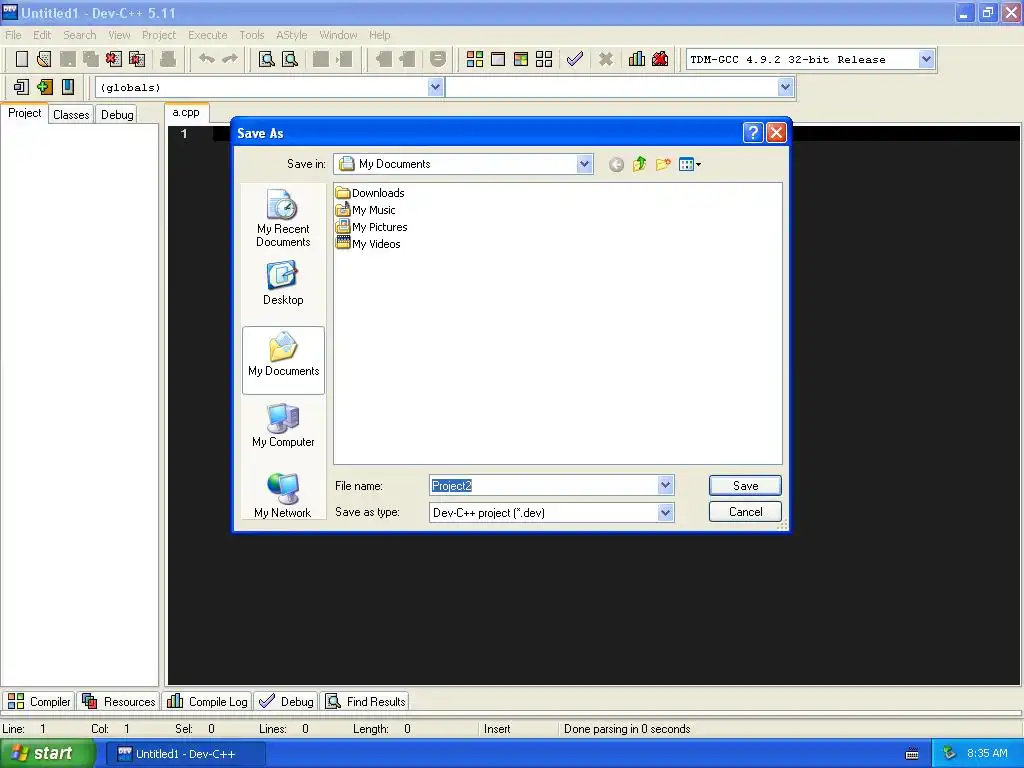Create a new folder in Save As dialog
The image size is (1024, 768).
point(663,165)
